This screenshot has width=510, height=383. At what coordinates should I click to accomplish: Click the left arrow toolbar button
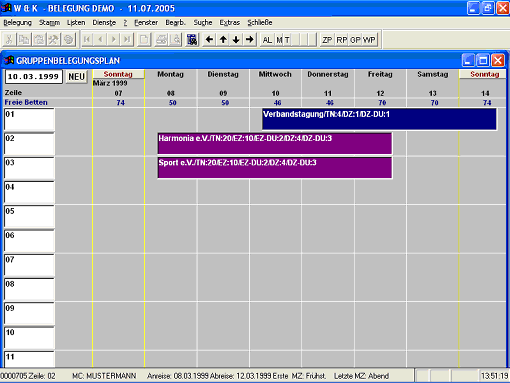tap(209, 40)
